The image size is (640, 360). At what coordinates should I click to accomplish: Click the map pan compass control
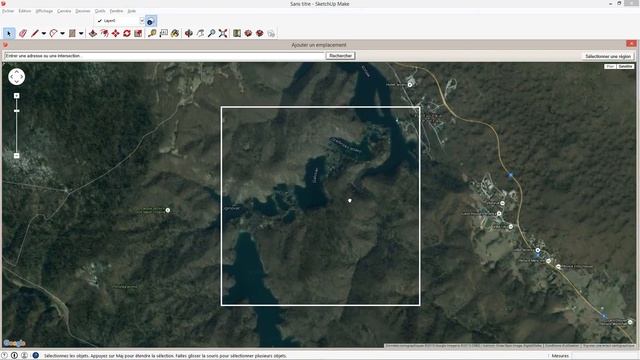click(16, 77)
